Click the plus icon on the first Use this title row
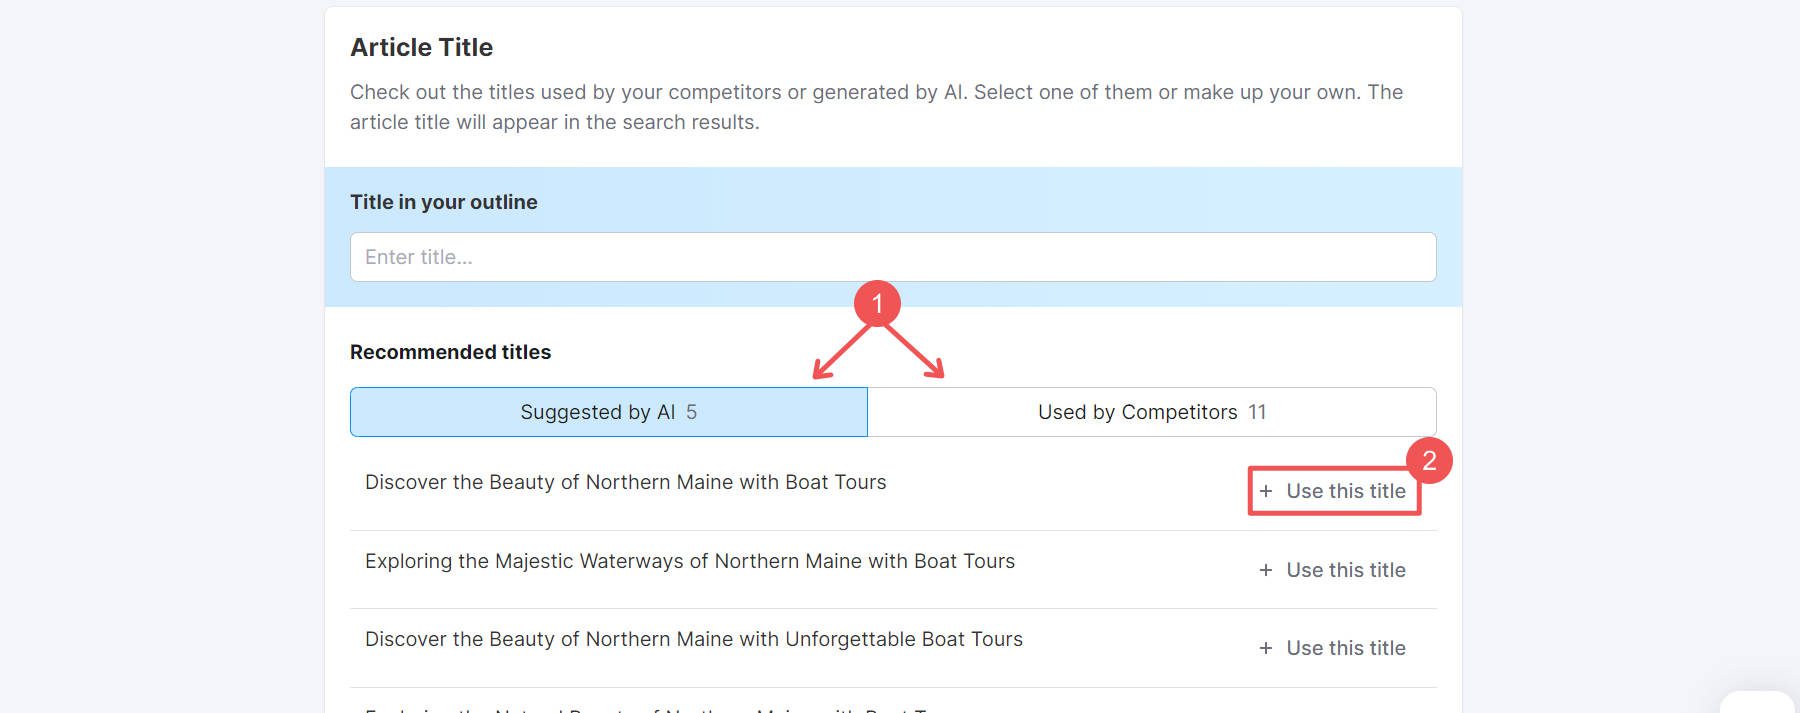Screen dimensions: 1800x713 (1268, 491)
